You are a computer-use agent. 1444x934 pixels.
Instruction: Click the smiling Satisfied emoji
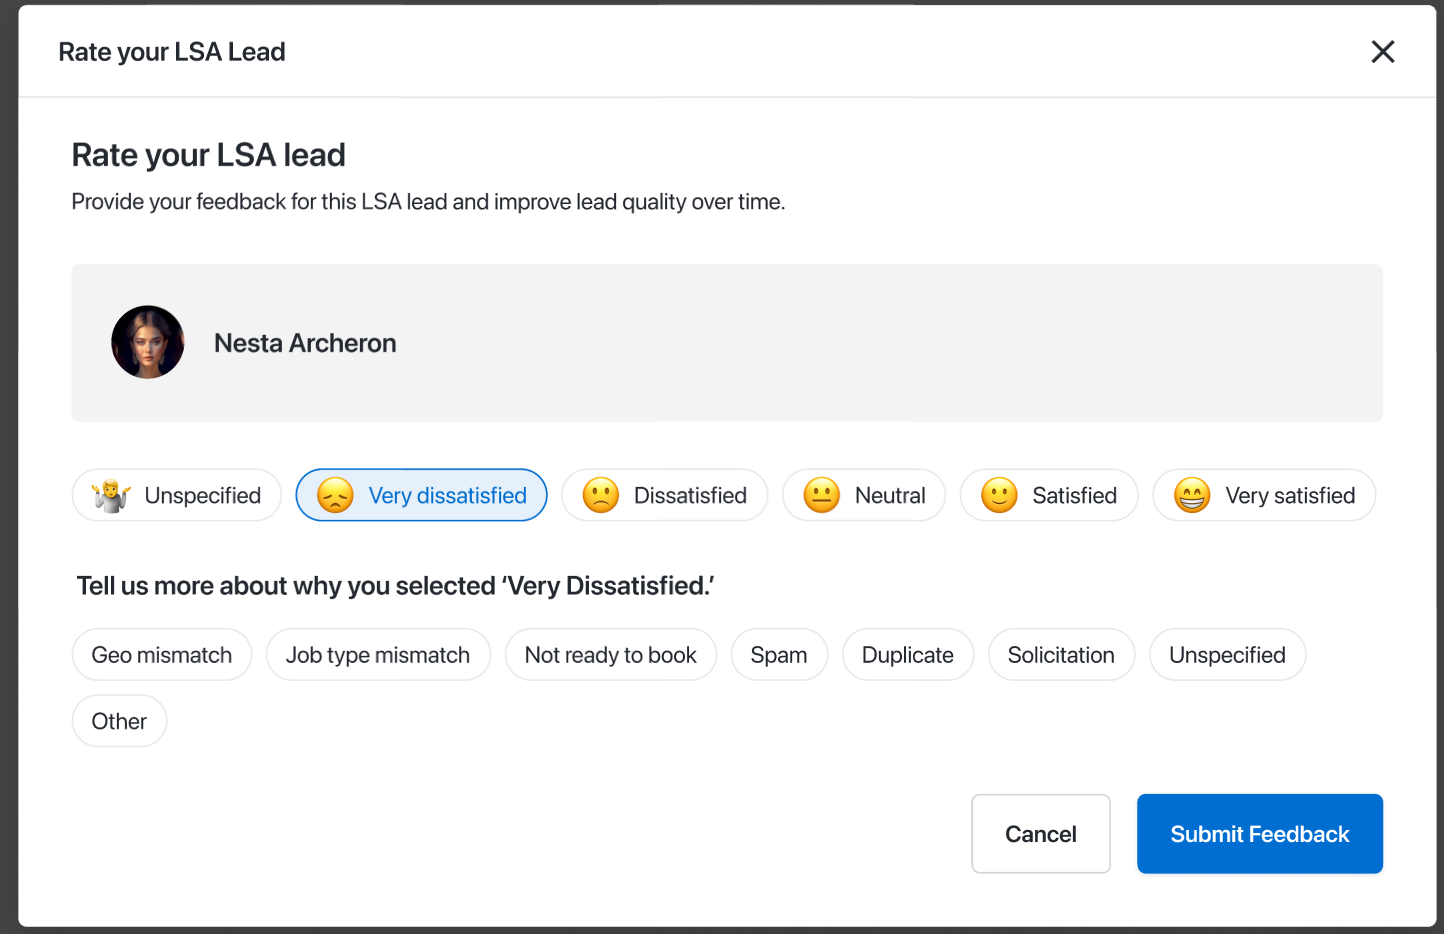click(x=999, y=496)
